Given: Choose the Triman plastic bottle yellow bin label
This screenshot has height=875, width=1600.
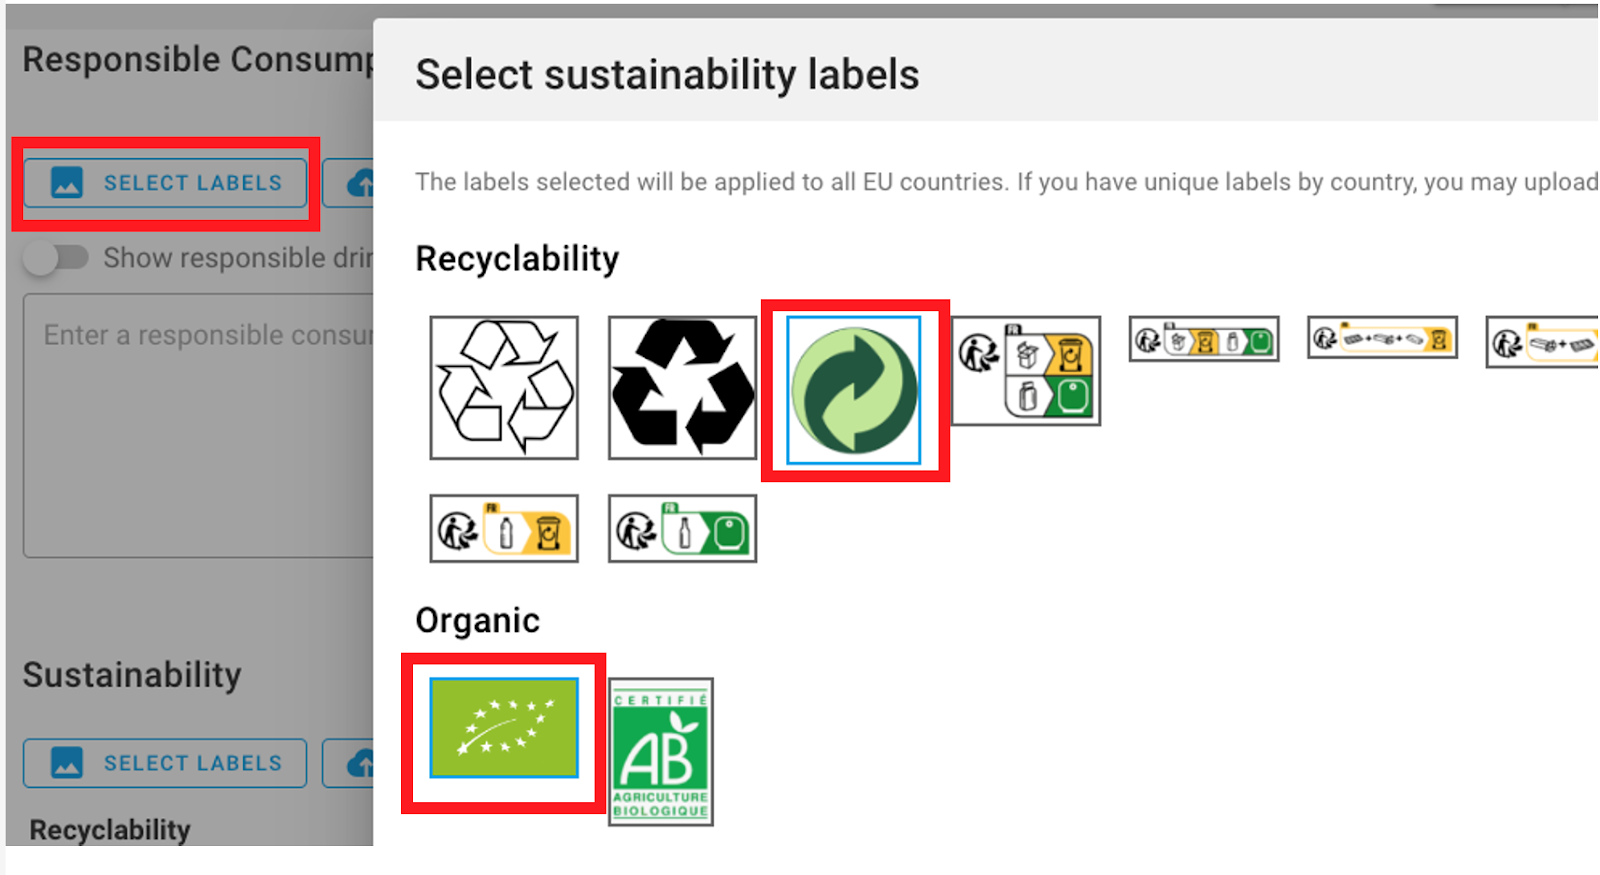Looking at the screenshot, I should pyautogui.click(x=504, y=529).
